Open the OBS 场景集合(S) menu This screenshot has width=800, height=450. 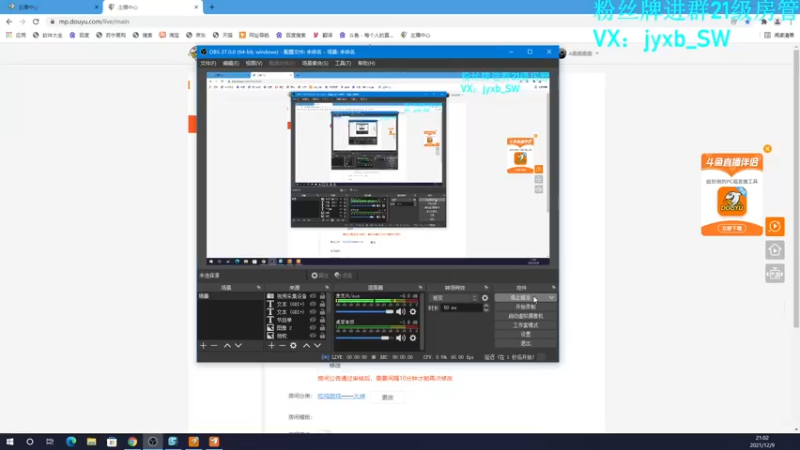[315, 63]
